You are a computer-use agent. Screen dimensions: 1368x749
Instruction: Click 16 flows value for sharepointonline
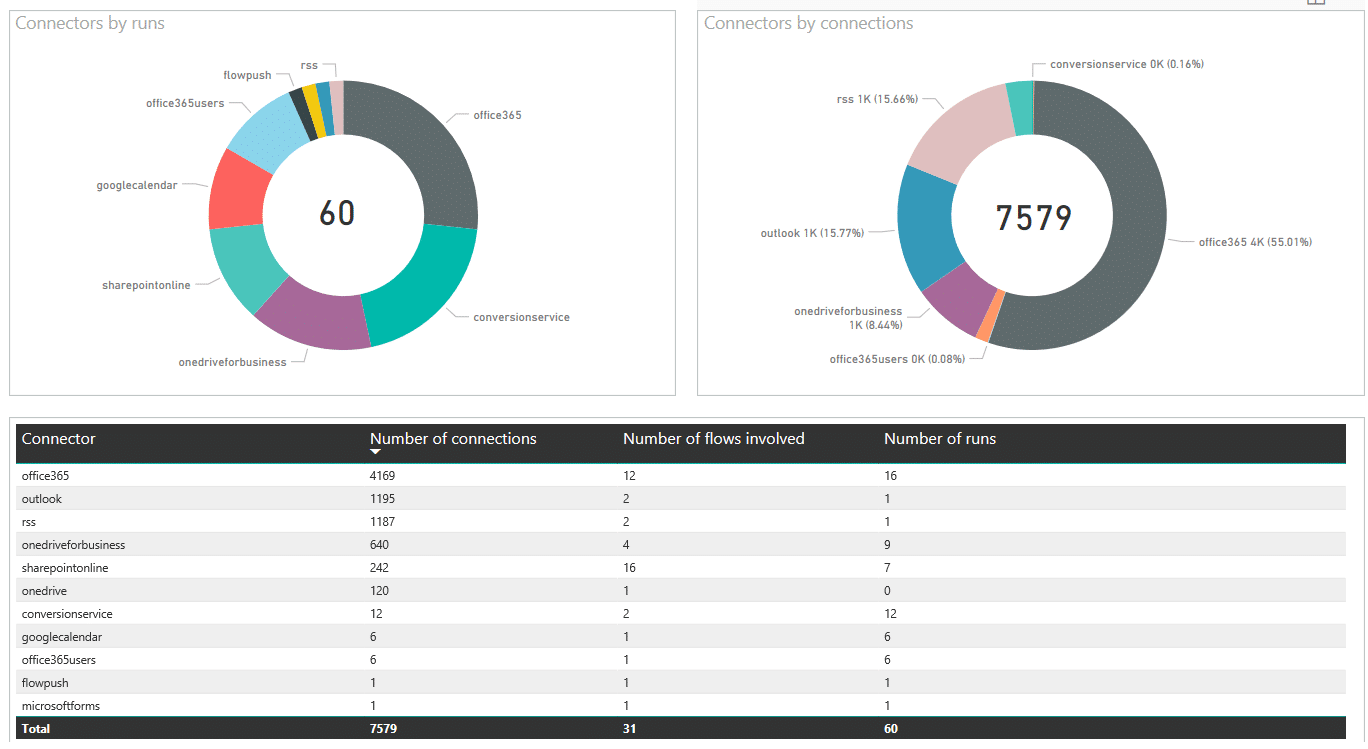[x=629, y=568]
